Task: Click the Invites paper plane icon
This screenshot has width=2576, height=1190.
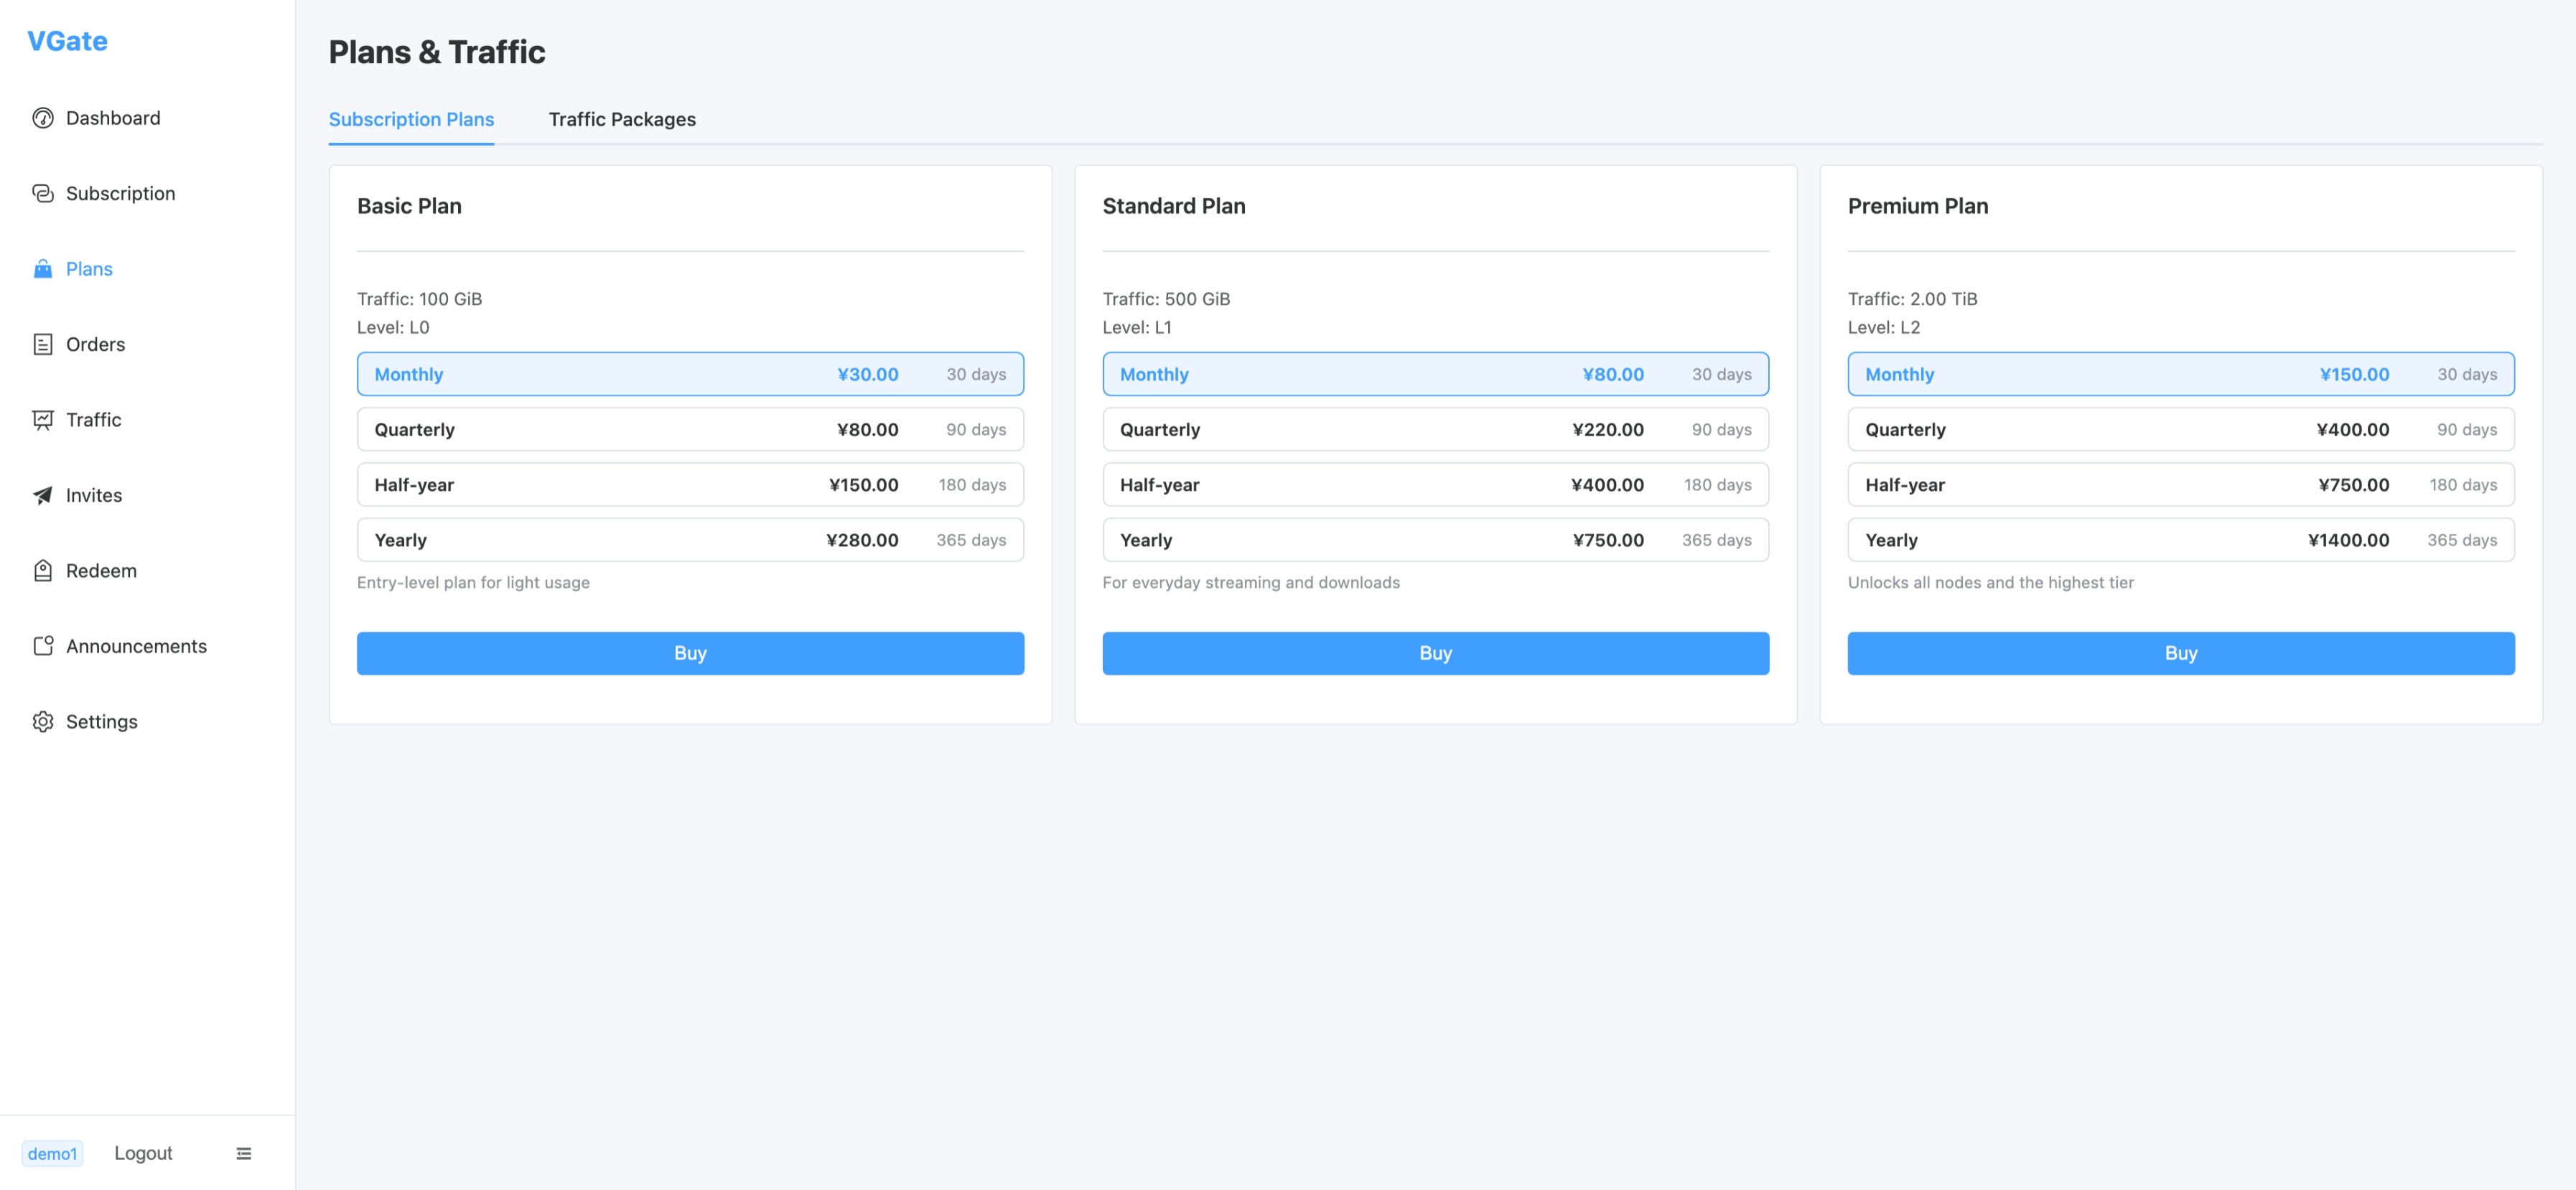Action: pos(42,496)
